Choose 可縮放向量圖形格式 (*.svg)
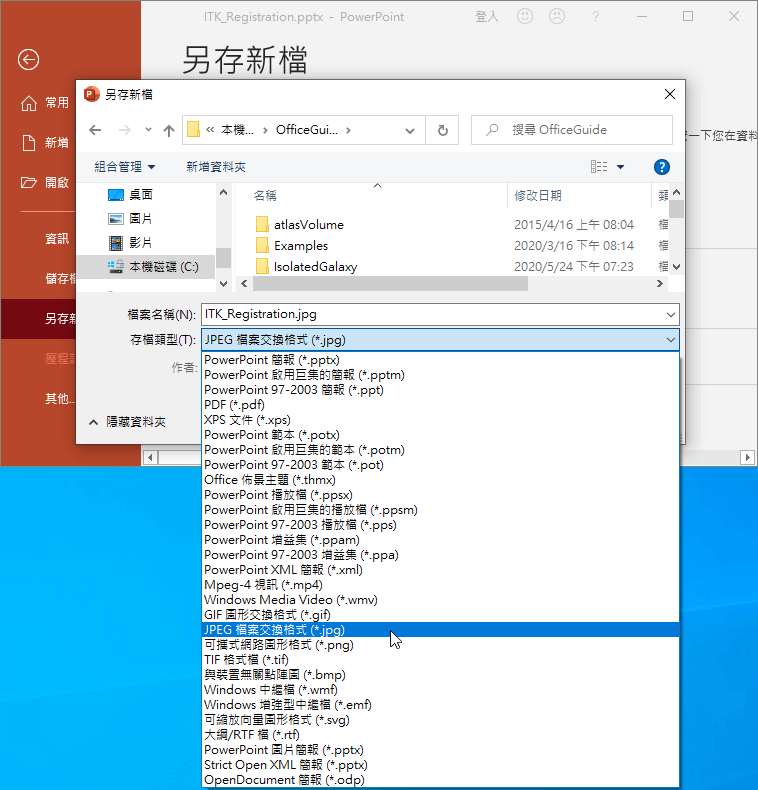758x790 pixels. click(x=440, y=719)
